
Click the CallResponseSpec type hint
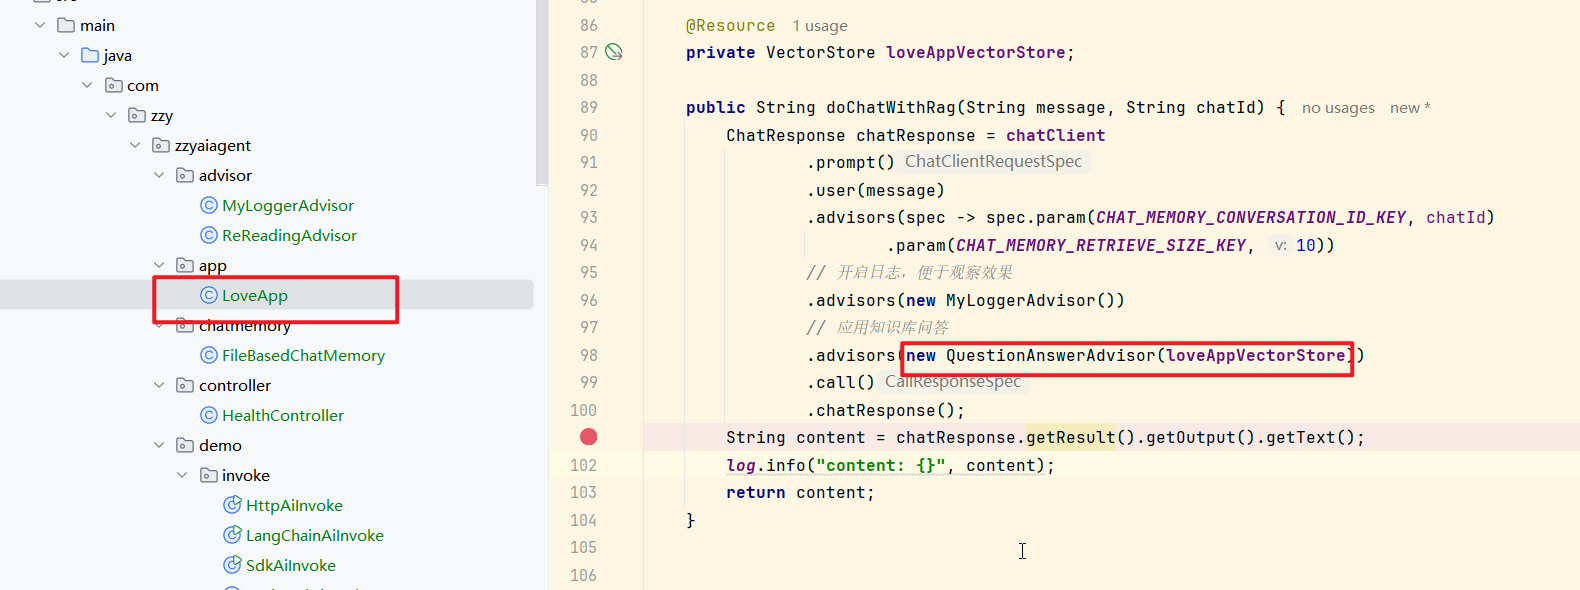(x=953, y=382)
